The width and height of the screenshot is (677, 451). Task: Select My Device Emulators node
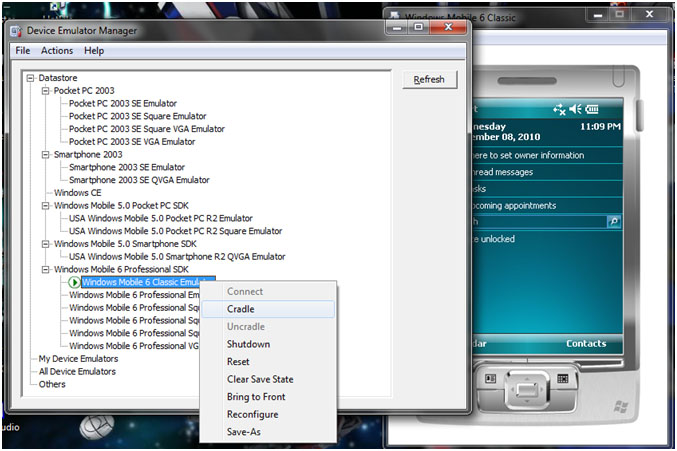tap(78, 359)
